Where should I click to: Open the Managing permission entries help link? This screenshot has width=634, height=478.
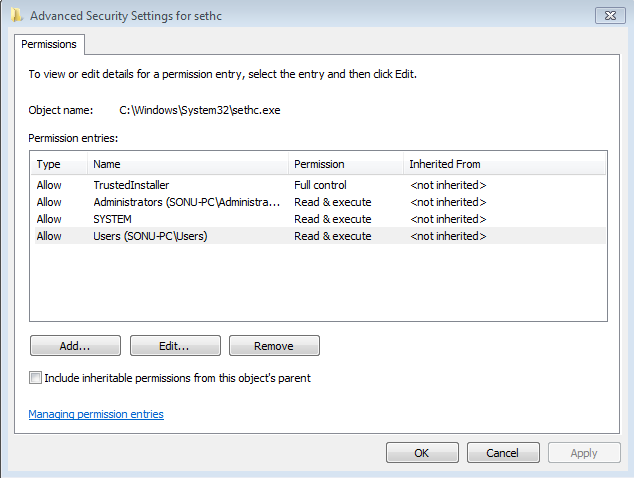[96, 414]
